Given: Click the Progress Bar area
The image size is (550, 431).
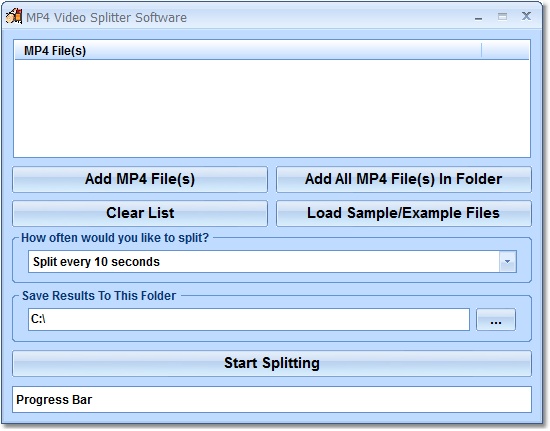Looking at the screenshot, I should click(272, 399).
